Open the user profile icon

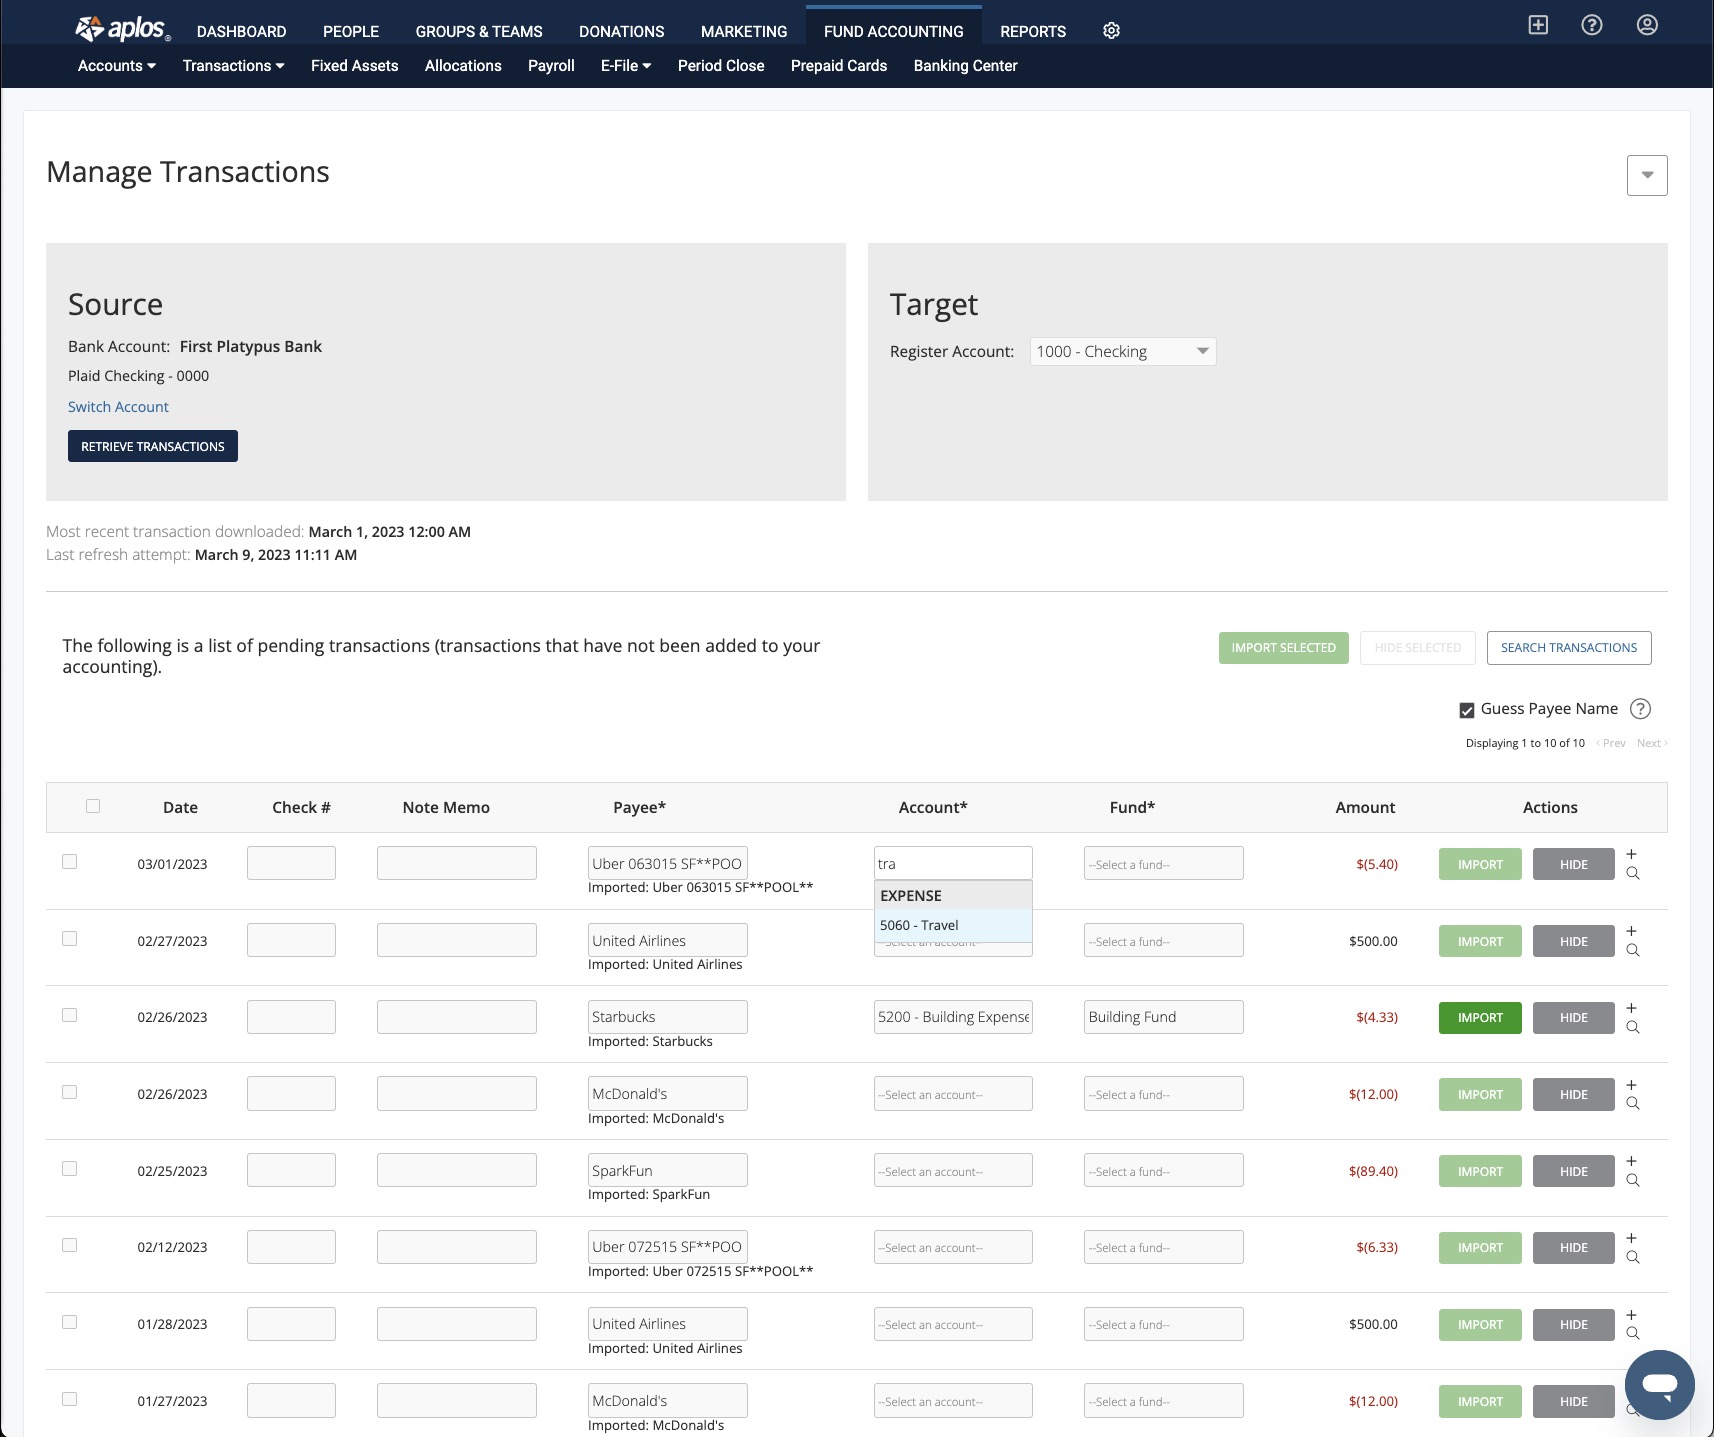(x=1647, y=25)
